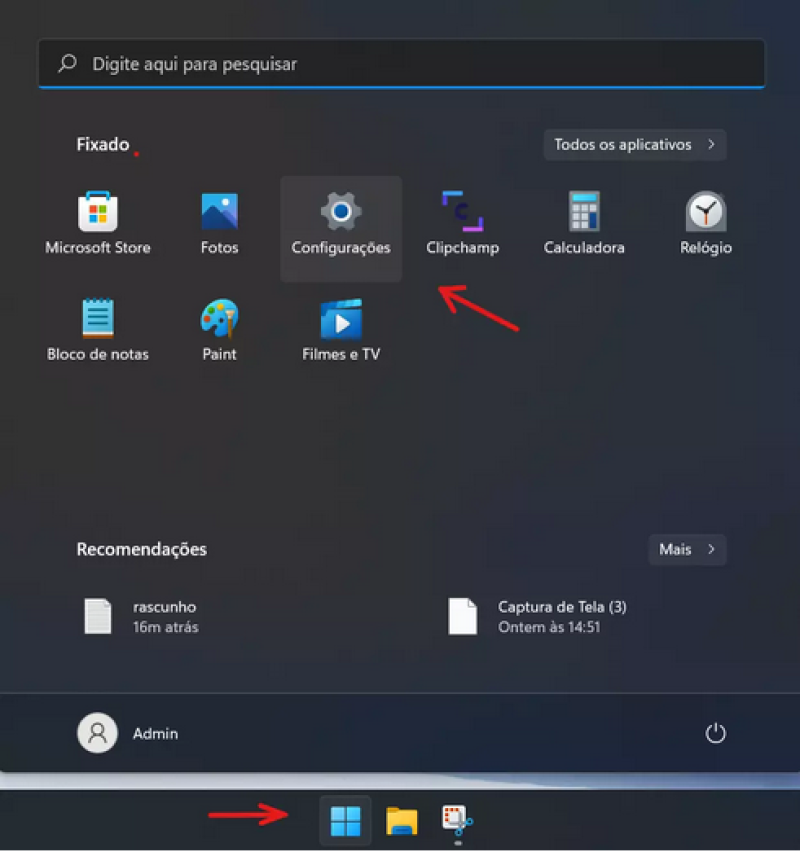Screen dimensions: 800x852
Task: Launch Bloco de notas
Action: (x=98, y=330)
